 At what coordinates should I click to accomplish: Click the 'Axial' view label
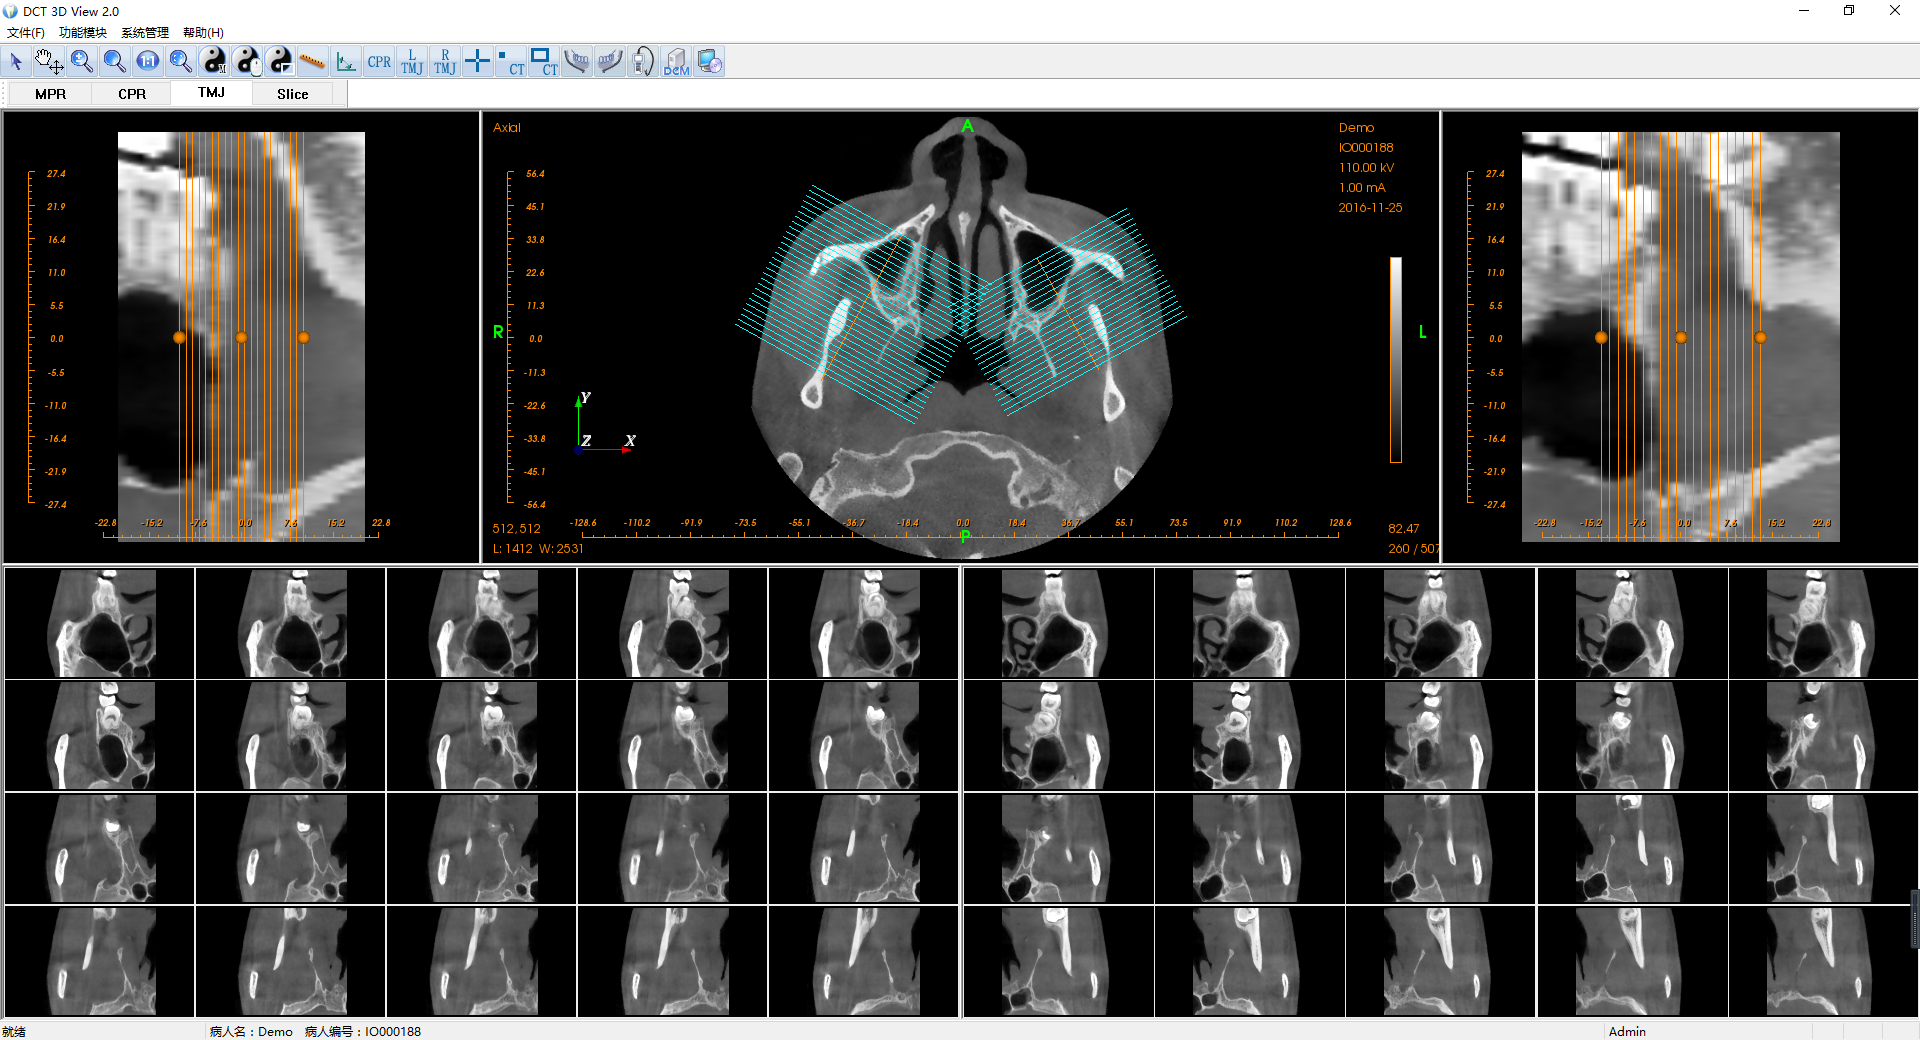pos(507,128)
